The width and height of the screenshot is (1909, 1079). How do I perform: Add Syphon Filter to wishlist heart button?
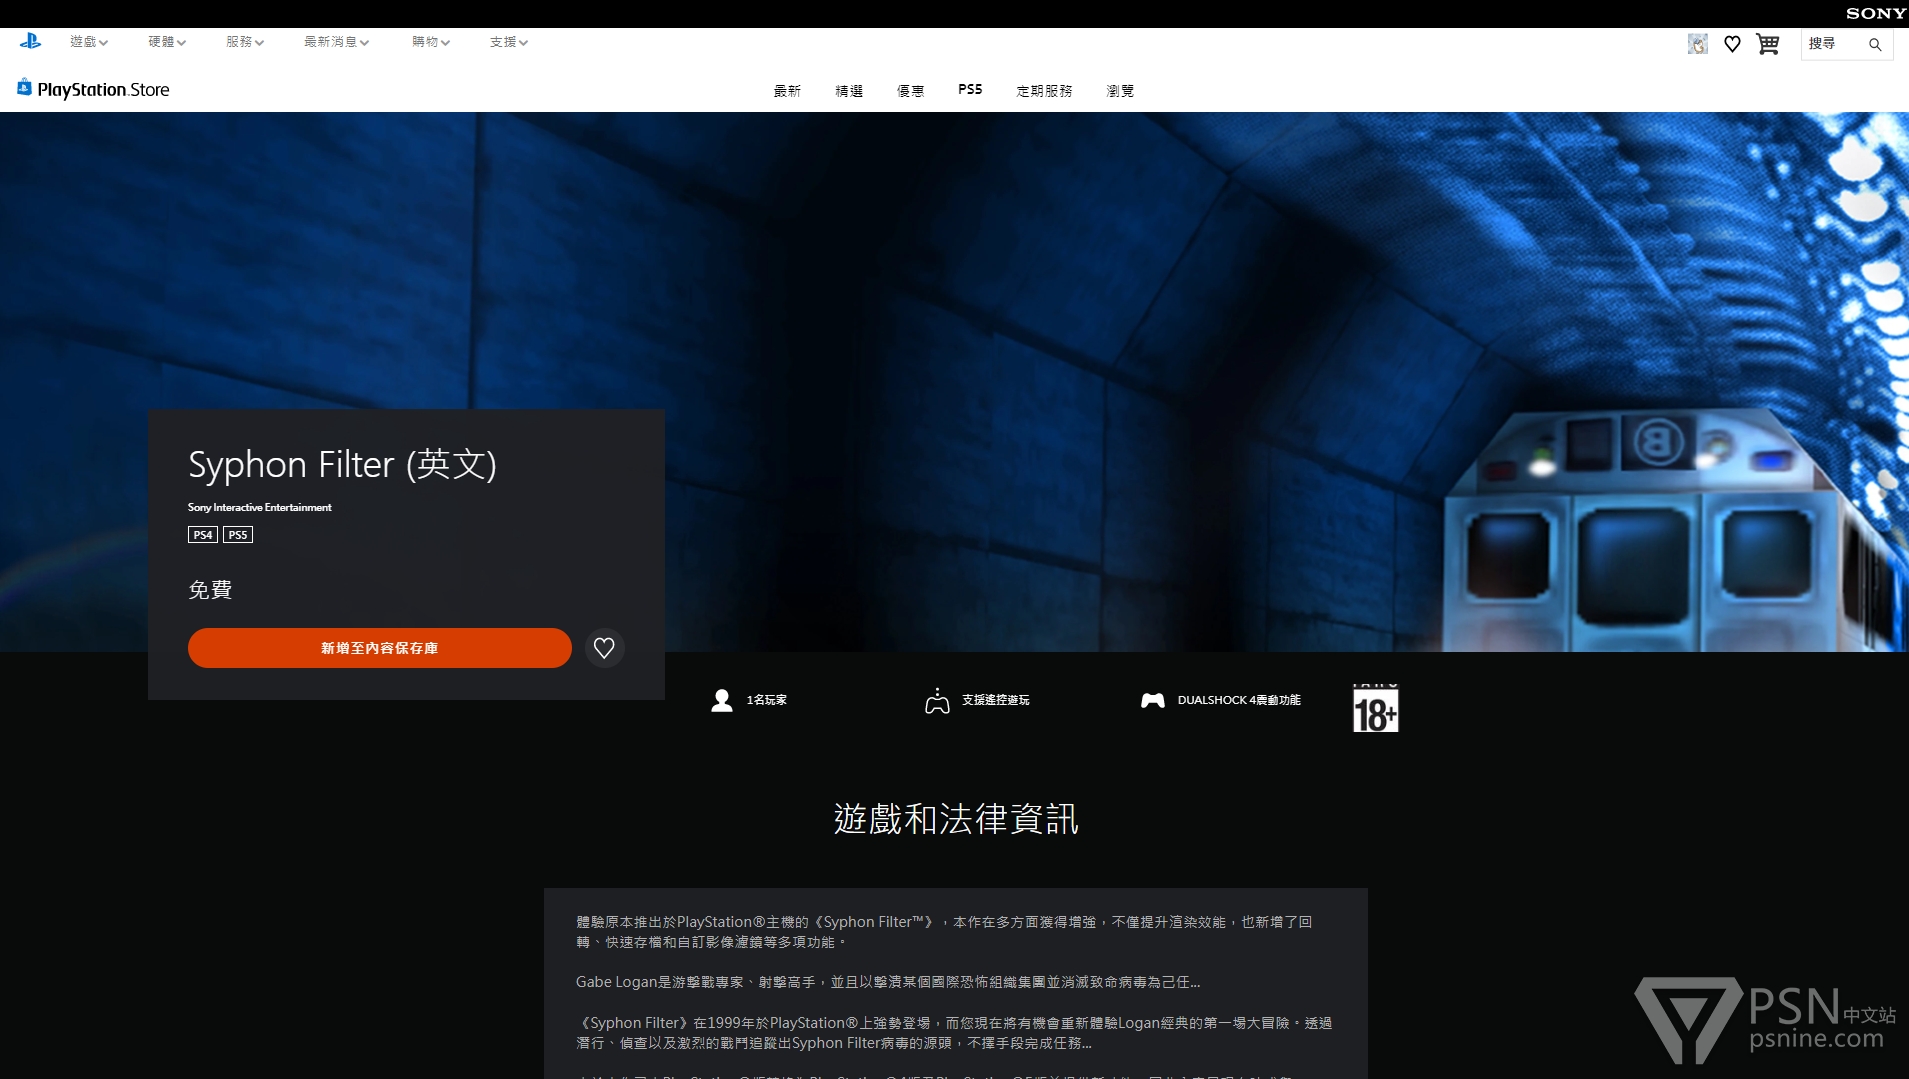click(604, 648)
